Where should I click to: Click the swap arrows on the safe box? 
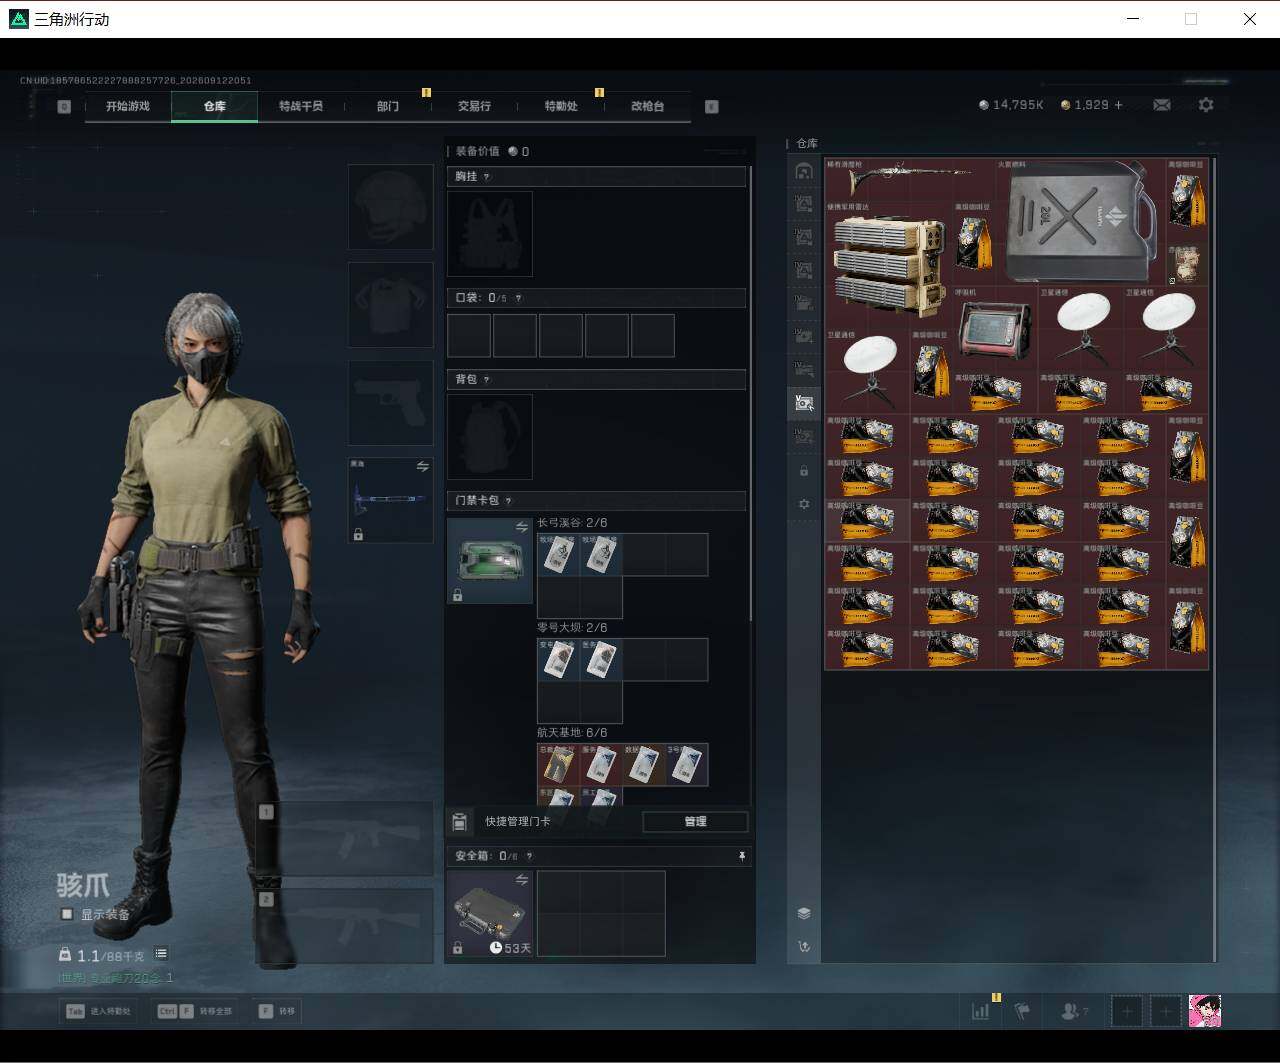coord(521,880)
